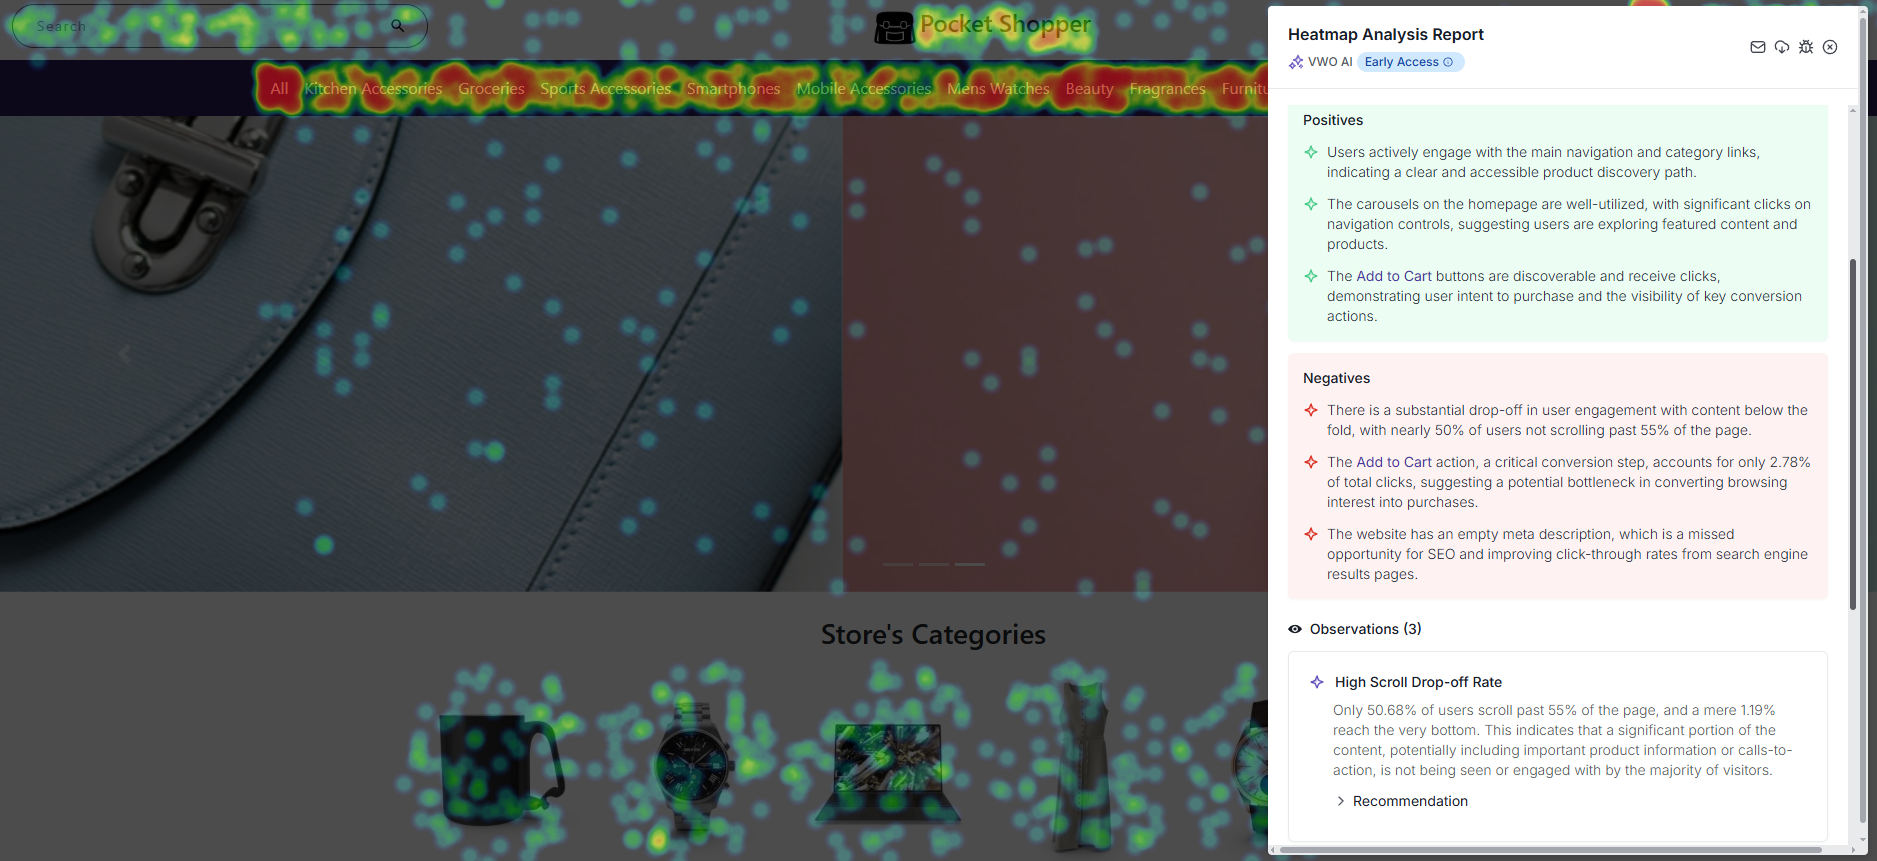
Task: Report a bug using the bug icon
Action: tap(1806, 47)
